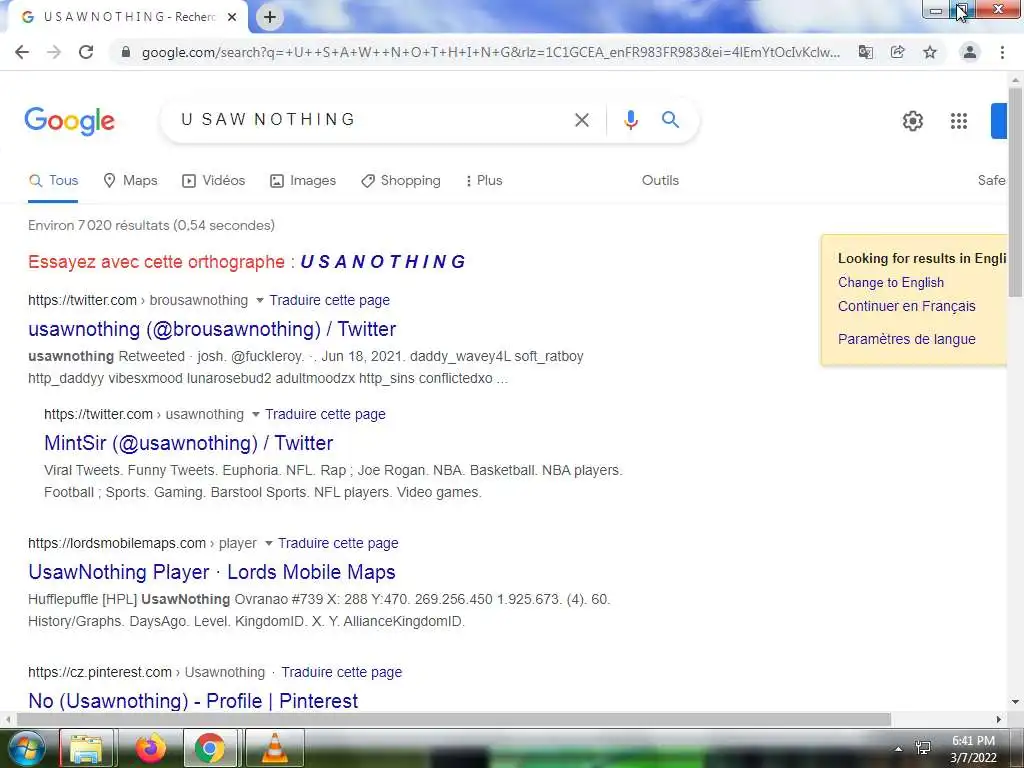1024x768 pixels.
Task: Go back with the browser back arrow
Action: pos(22,52)
